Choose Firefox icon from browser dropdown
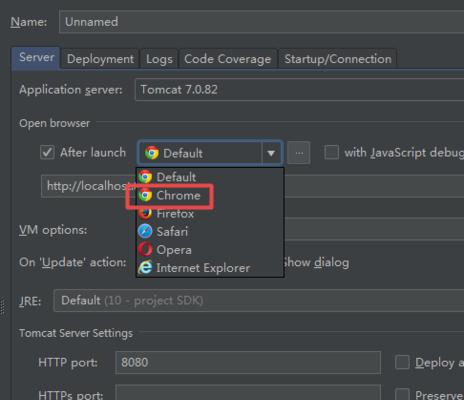 pyautogui.click(x=145, y=213)
